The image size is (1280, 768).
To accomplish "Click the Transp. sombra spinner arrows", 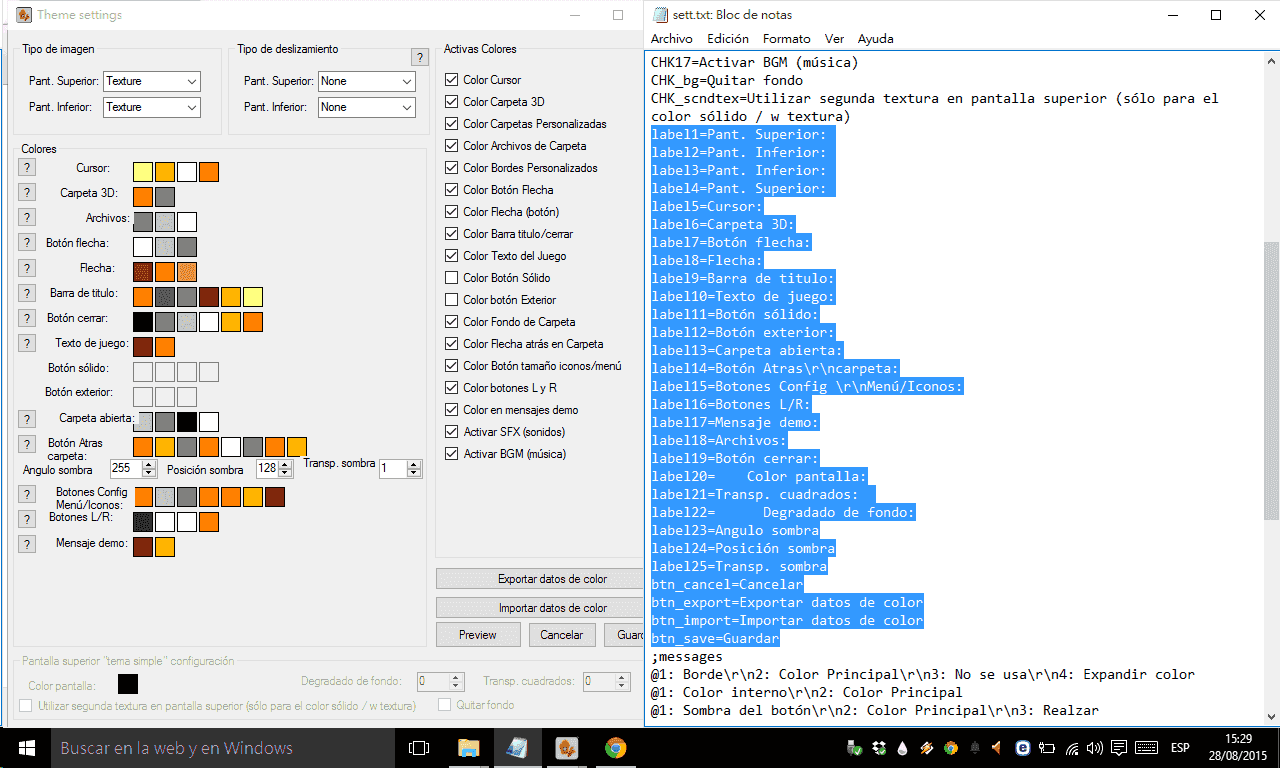I will coord(415,468).
